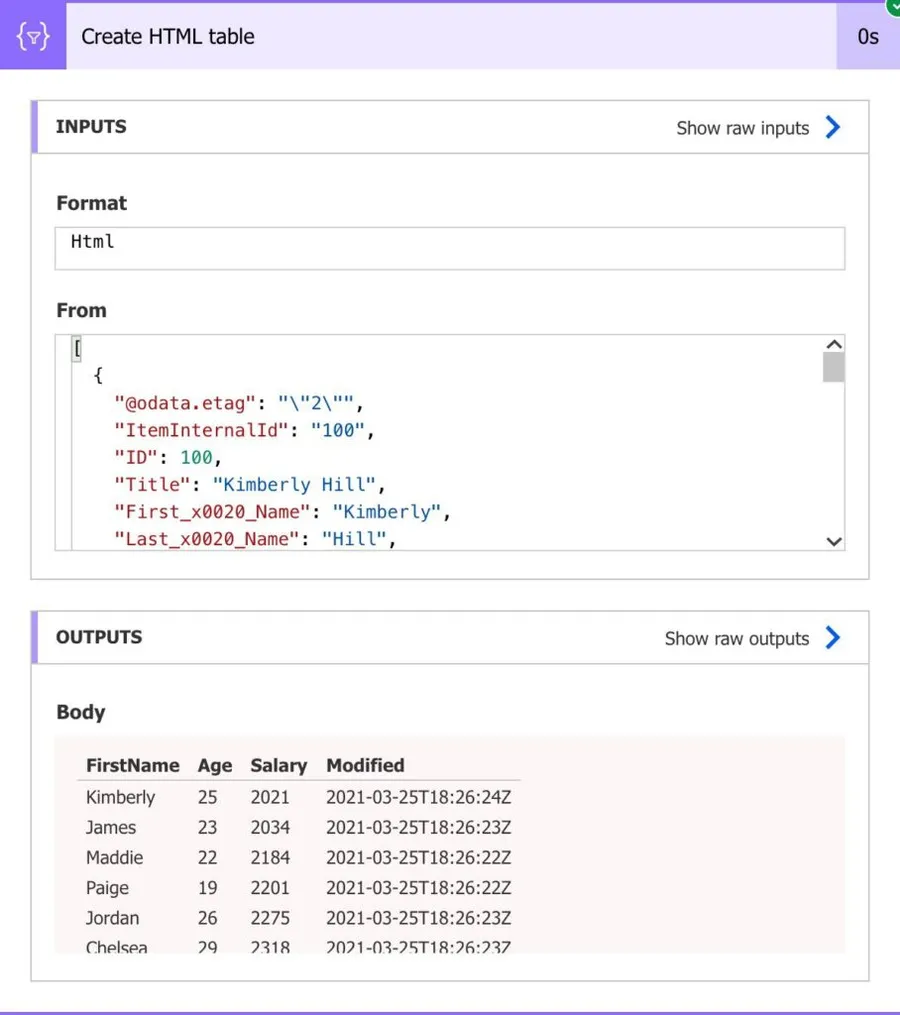
Task: Click the 0s duration badge
Action: [x=867, y=37]
